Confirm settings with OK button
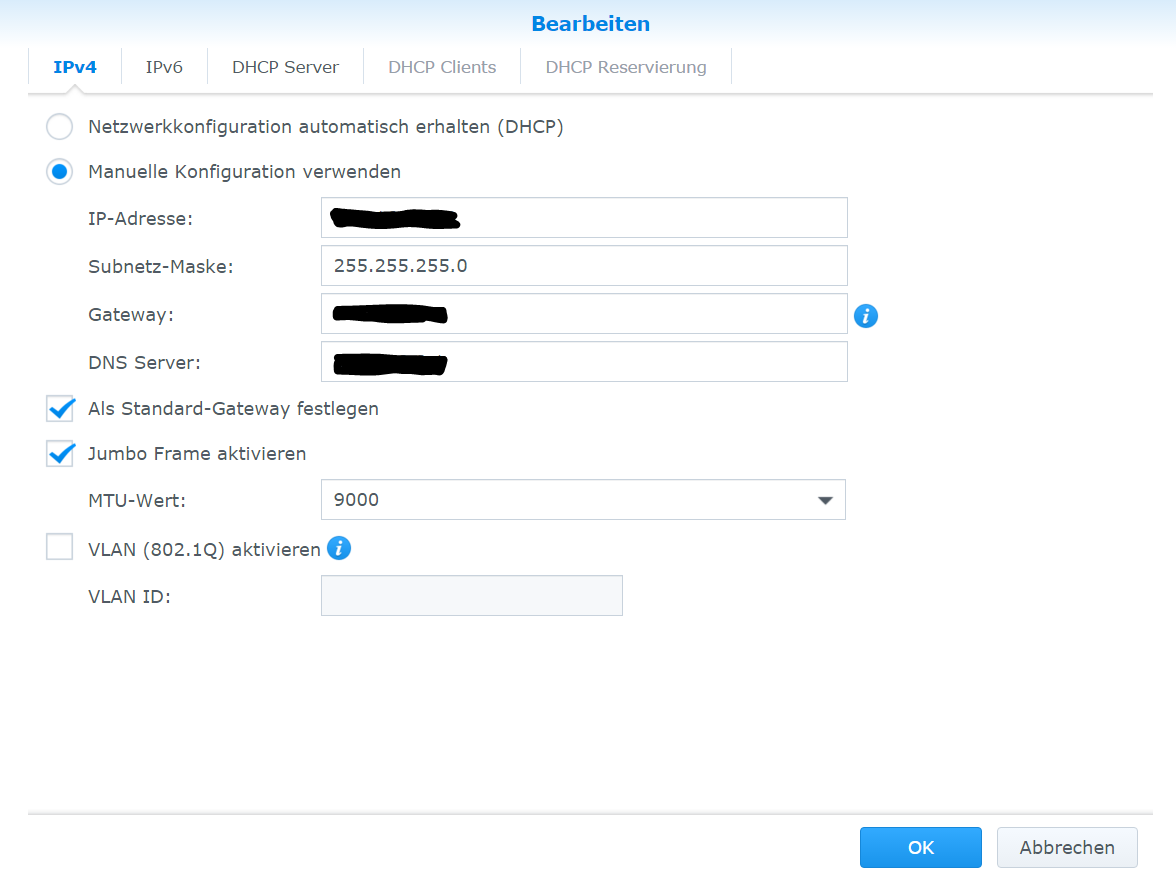Image resolution: width=1176 pixels, height=880 pixels. 920,847
